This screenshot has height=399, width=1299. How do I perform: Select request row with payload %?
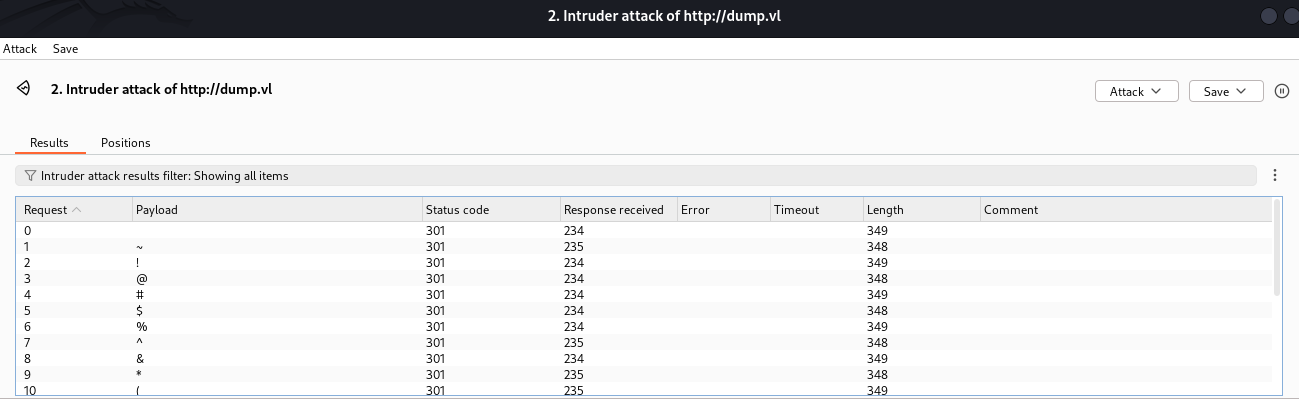645,326
